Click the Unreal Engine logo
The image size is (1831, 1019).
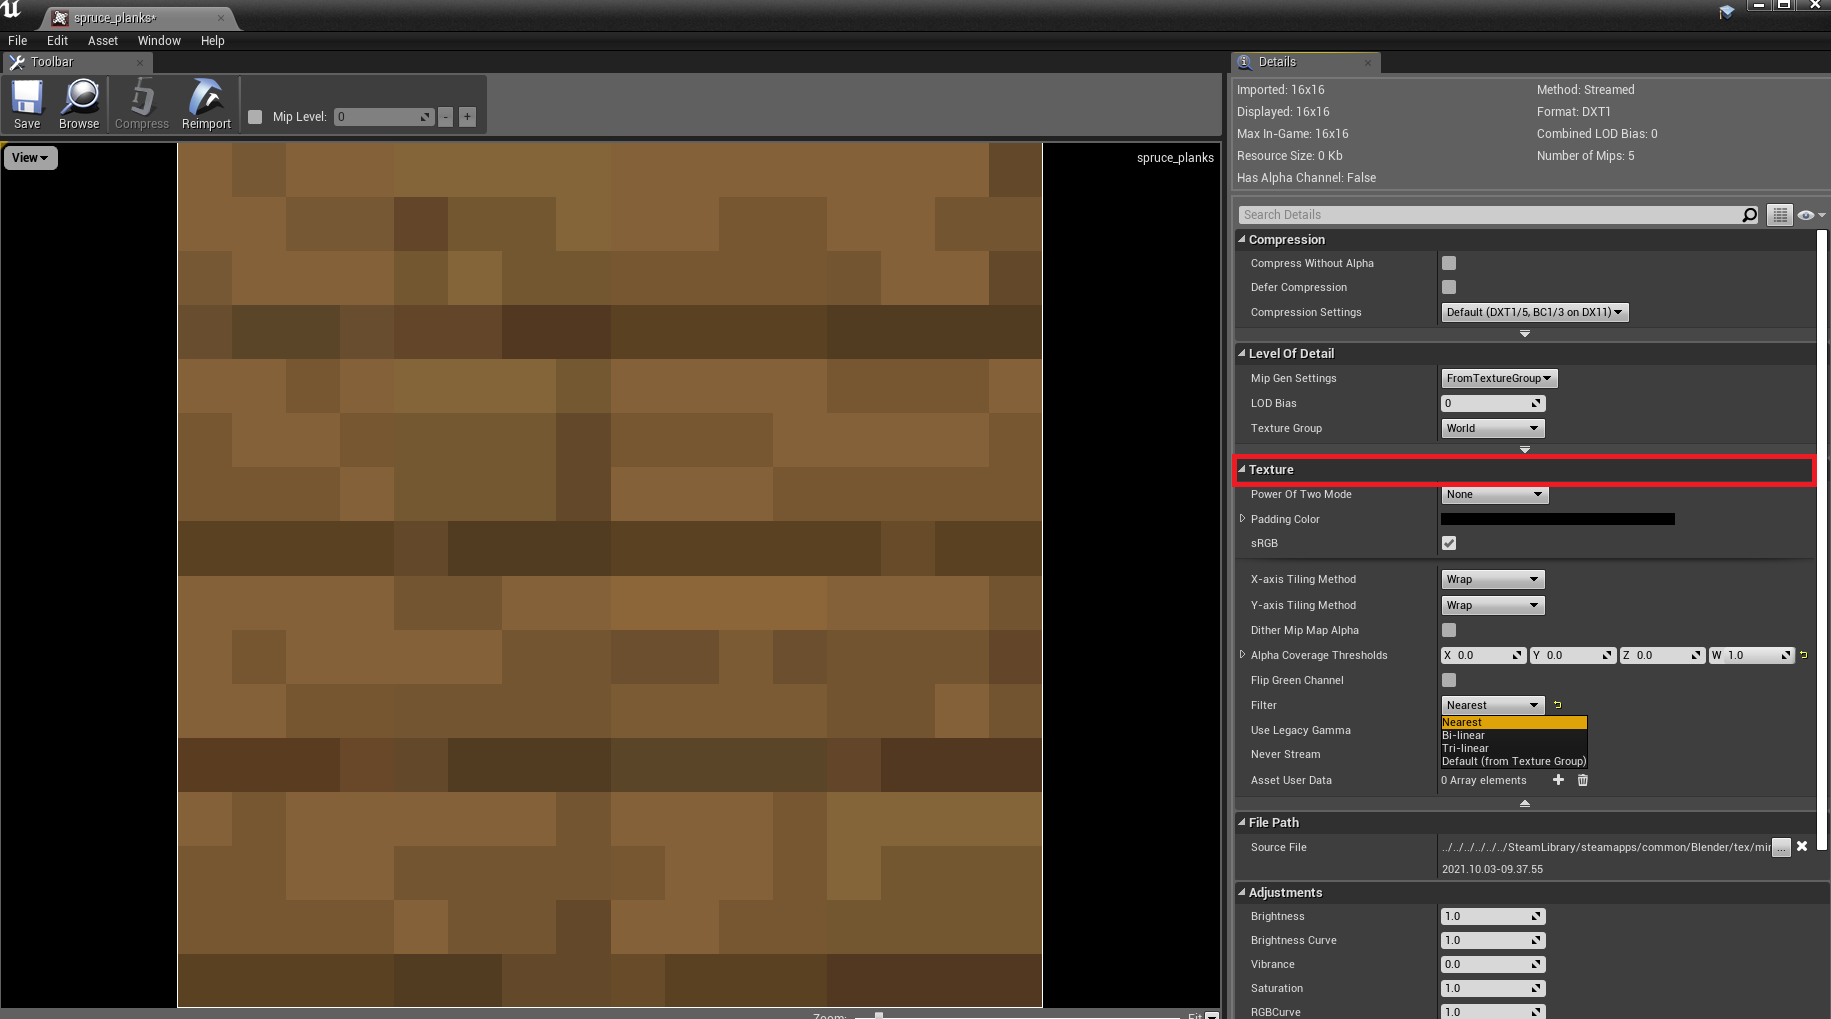tap(11, 10)
